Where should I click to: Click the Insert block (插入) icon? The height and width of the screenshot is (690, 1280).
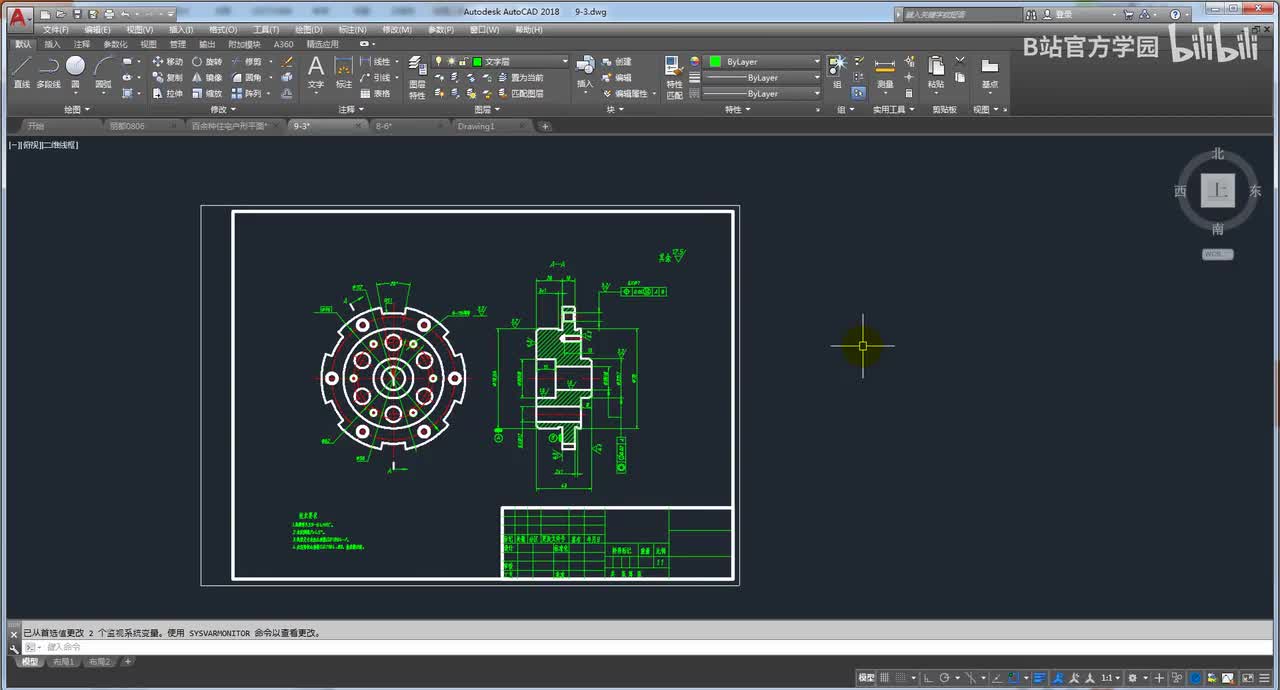(x=585, y=72)
